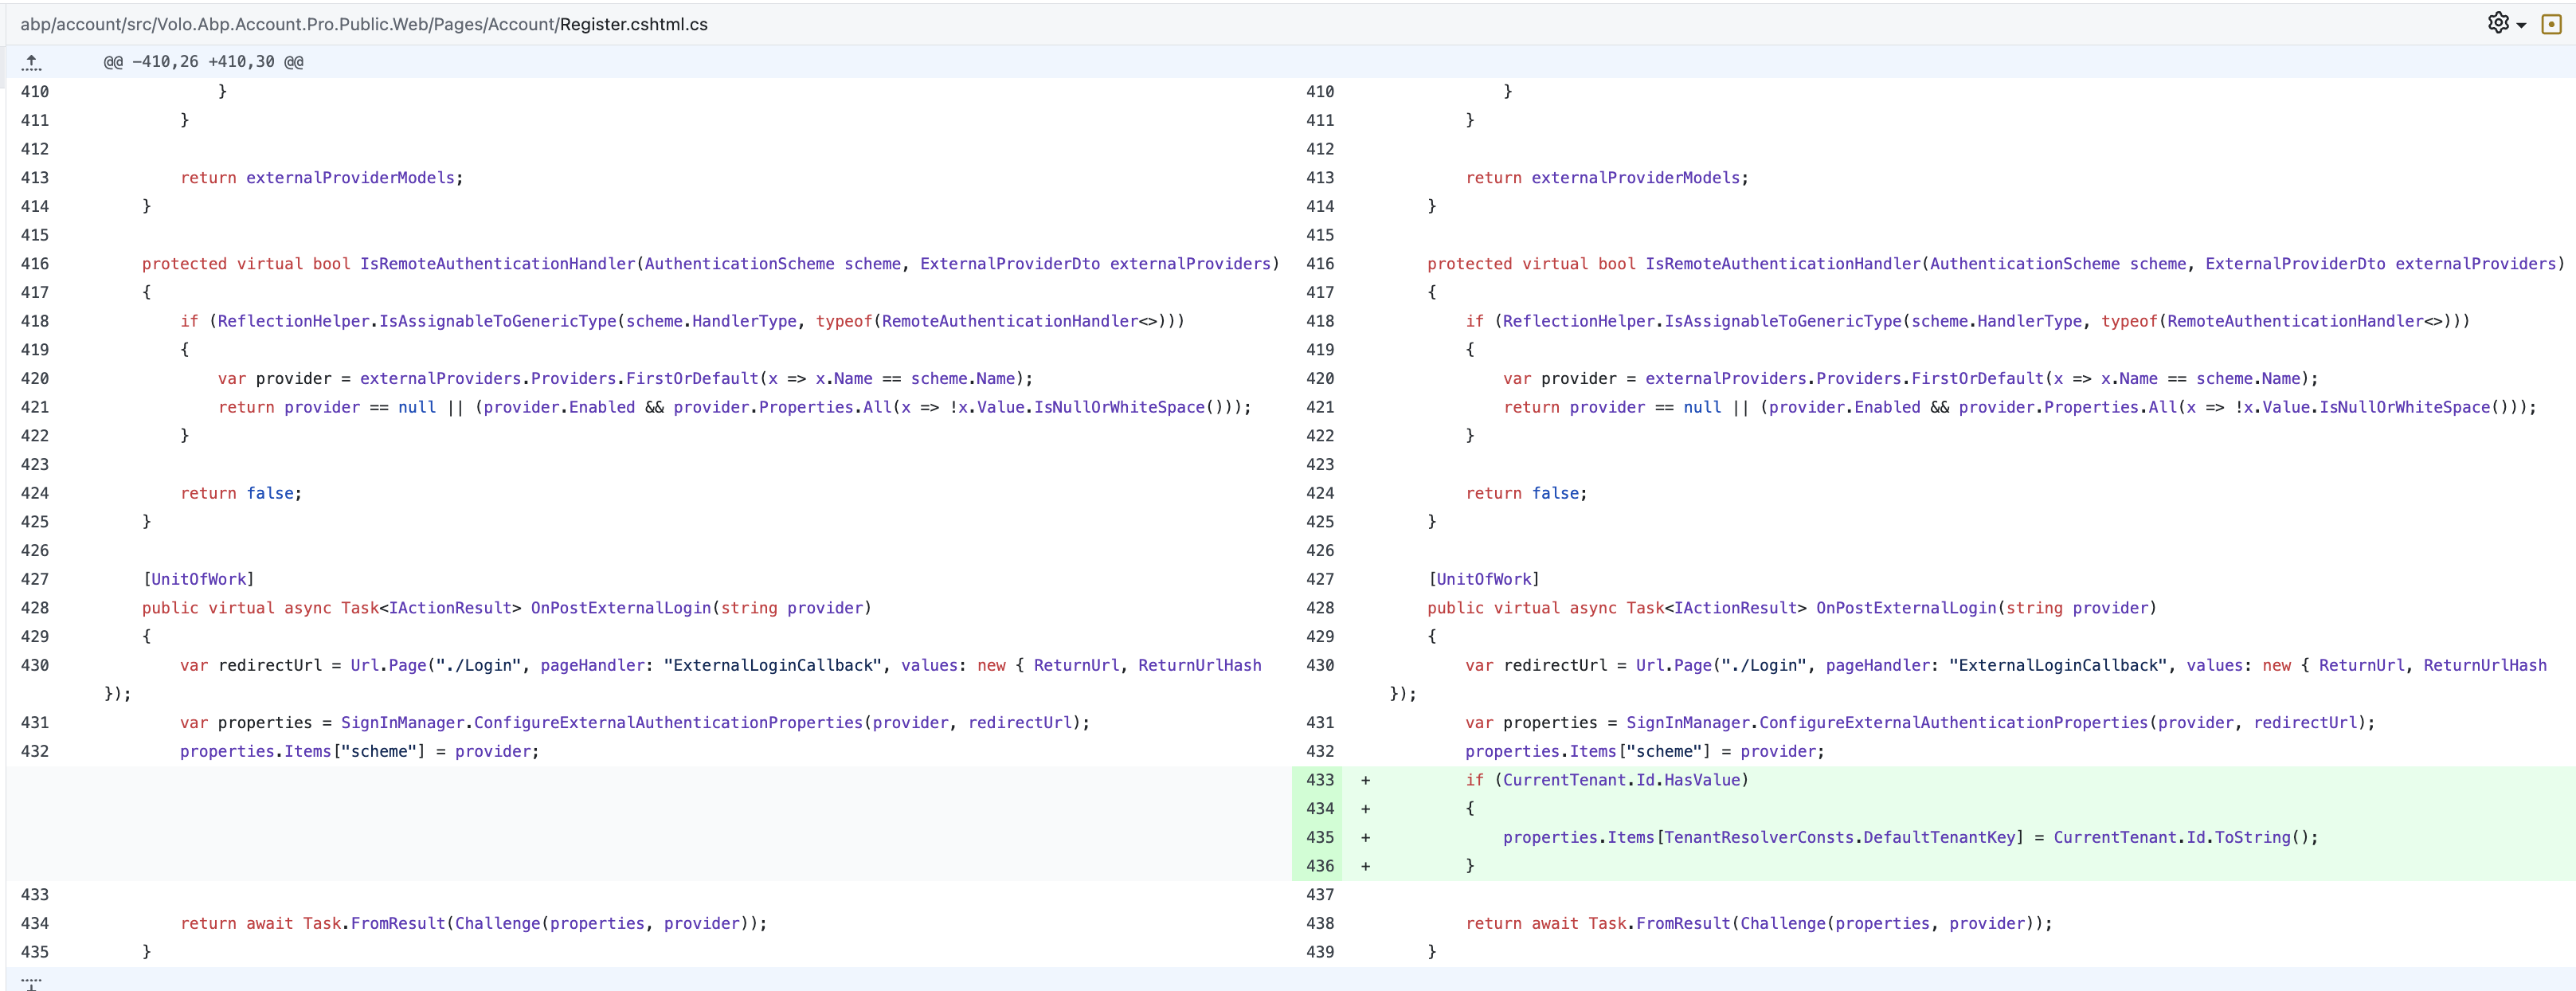
Task: Click OnPostExternalLogin in right pane line 428
Action: click(1906, 608)
